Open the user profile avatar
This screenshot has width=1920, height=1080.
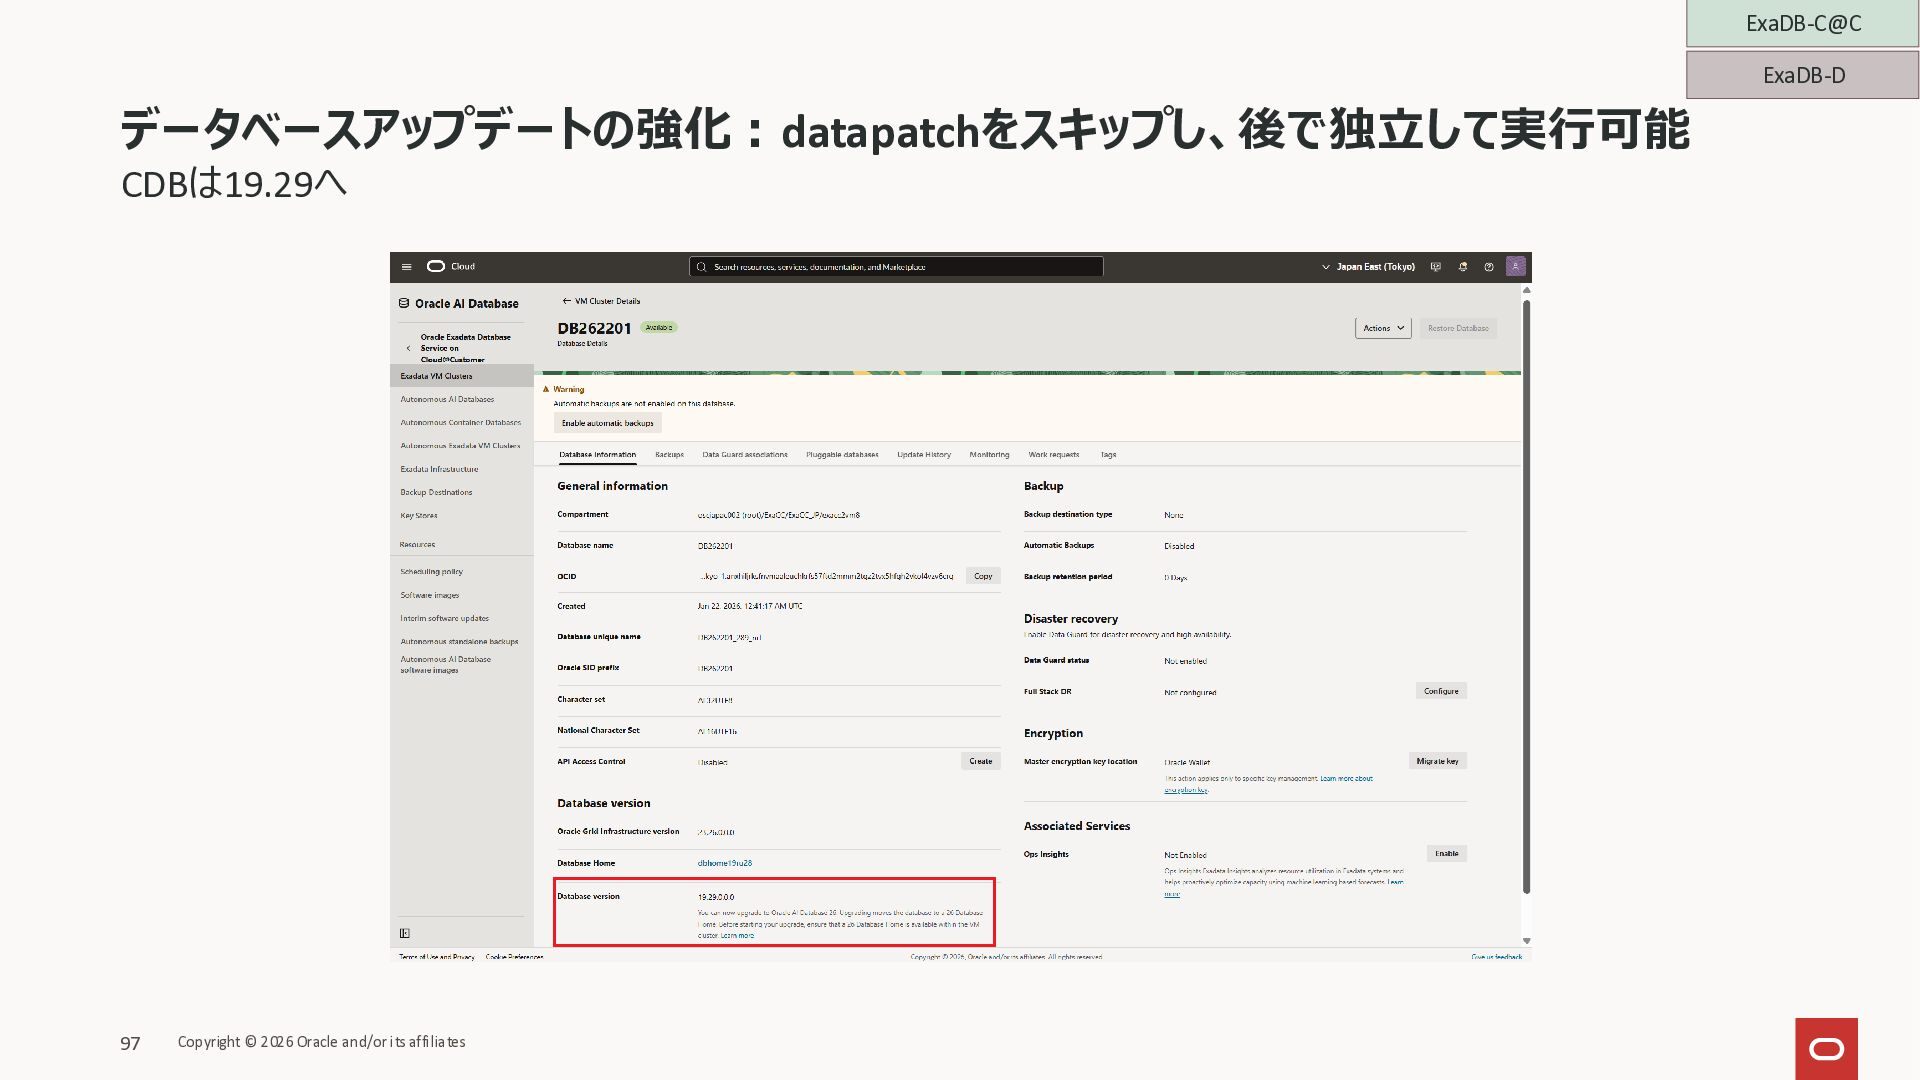pos(1516,267)
